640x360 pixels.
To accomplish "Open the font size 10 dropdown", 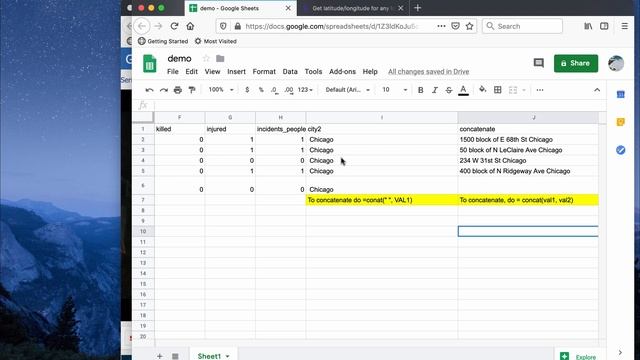I will coord(394,90).
